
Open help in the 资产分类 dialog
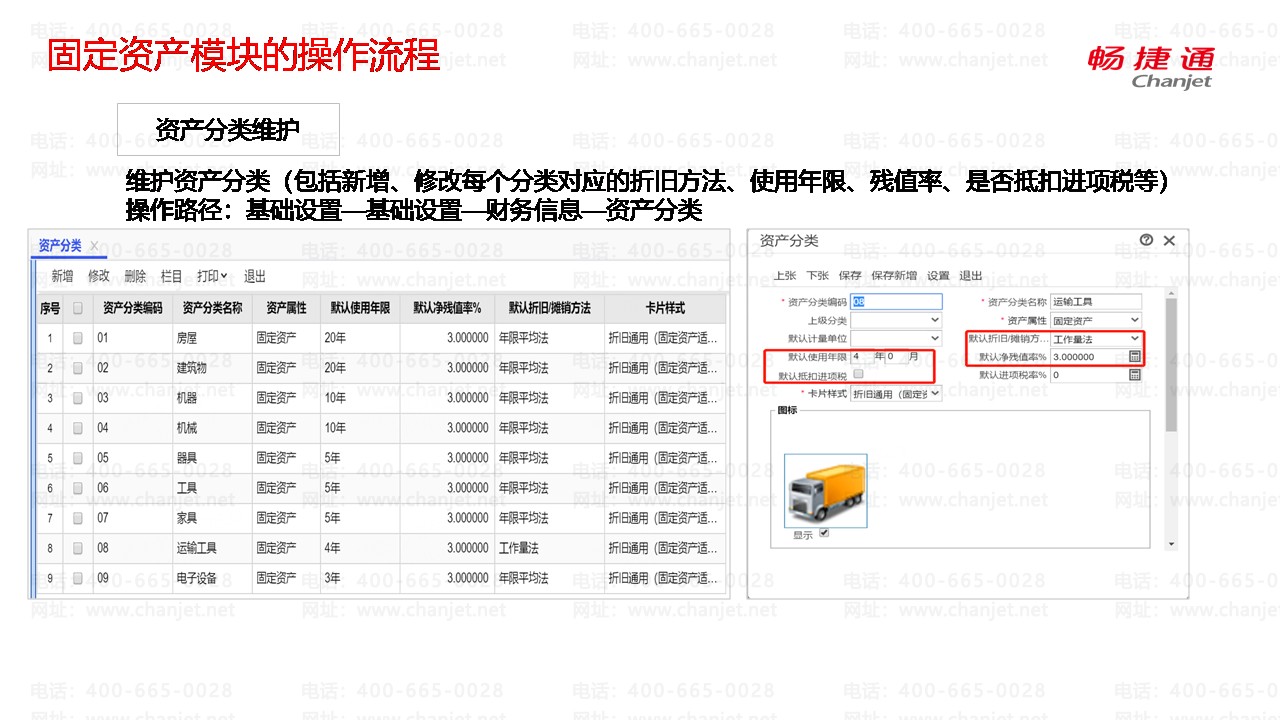[x=1146, y=240]
